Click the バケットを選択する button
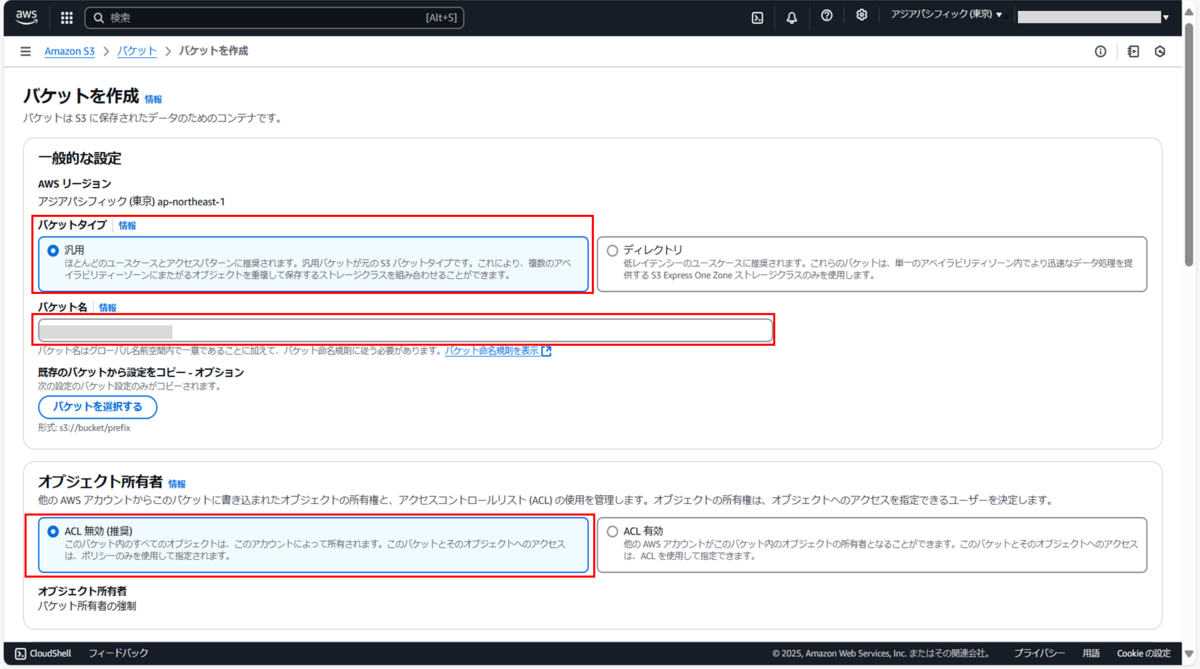This screenshot has height=669, width=1200. click(x=97, y=407)
